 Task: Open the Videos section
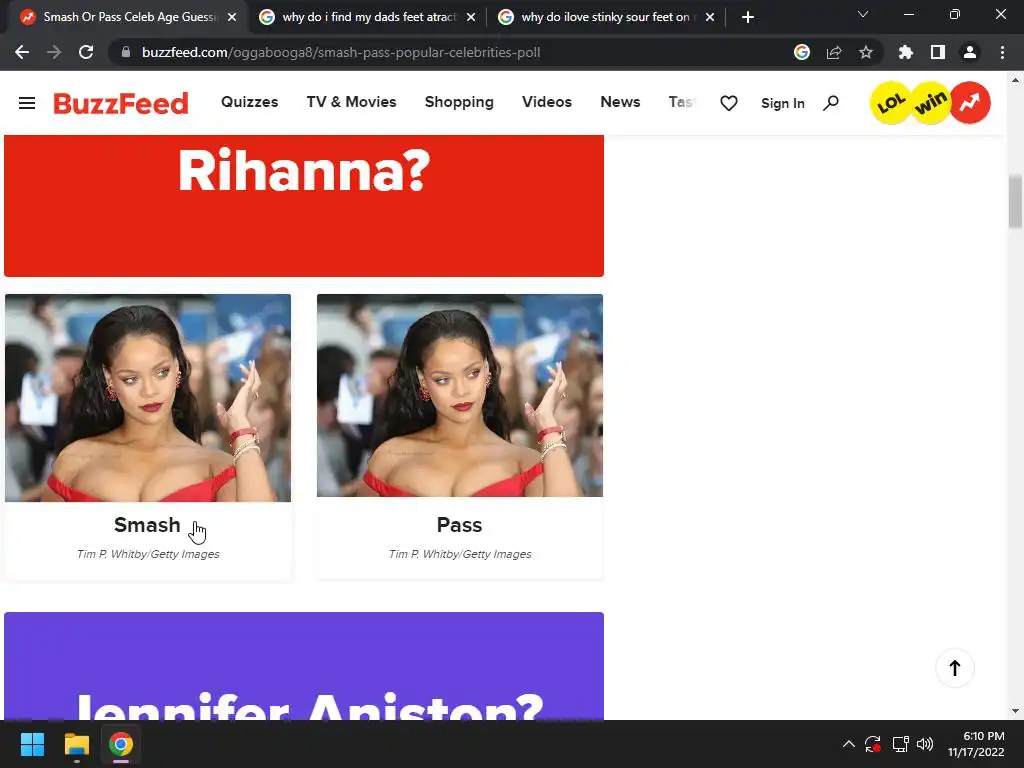[547, 102]
